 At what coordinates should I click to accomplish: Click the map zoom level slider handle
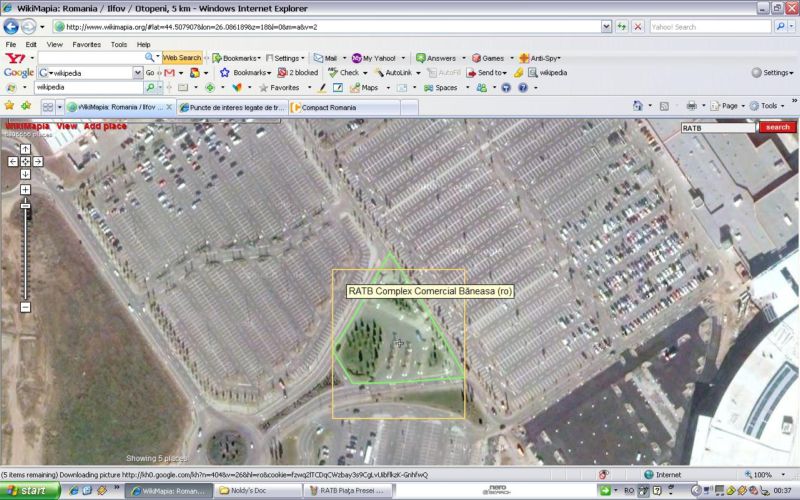tap(25, 205)
